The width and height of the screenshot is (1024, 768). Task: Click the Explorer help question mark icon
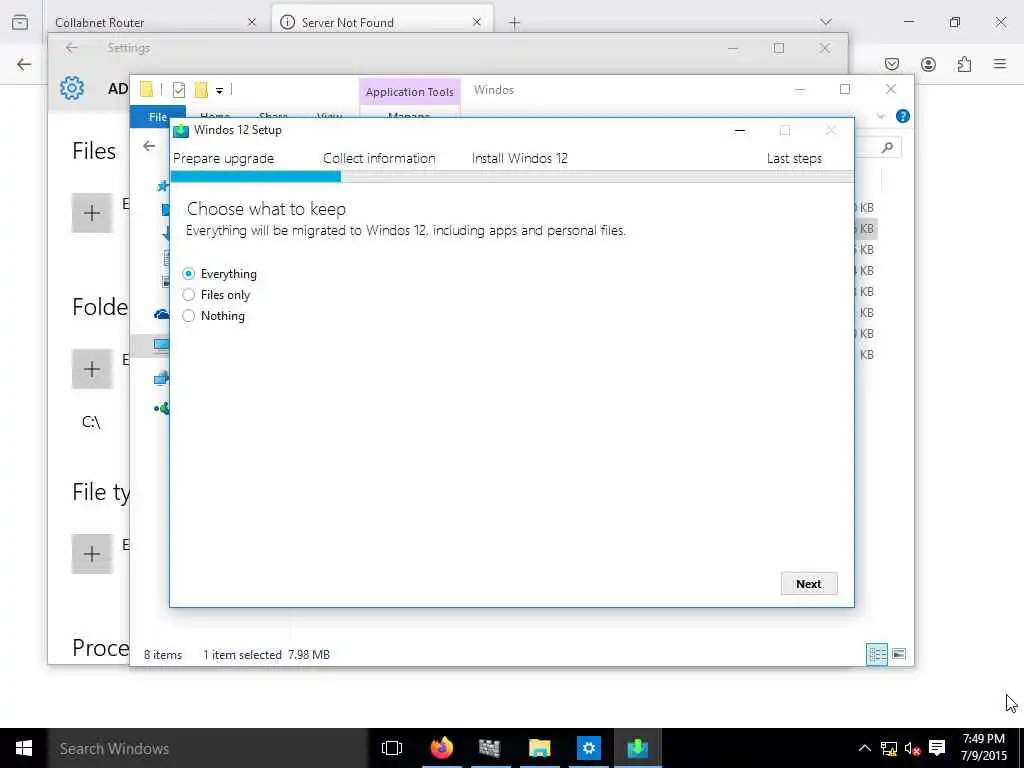pos(903,116)
